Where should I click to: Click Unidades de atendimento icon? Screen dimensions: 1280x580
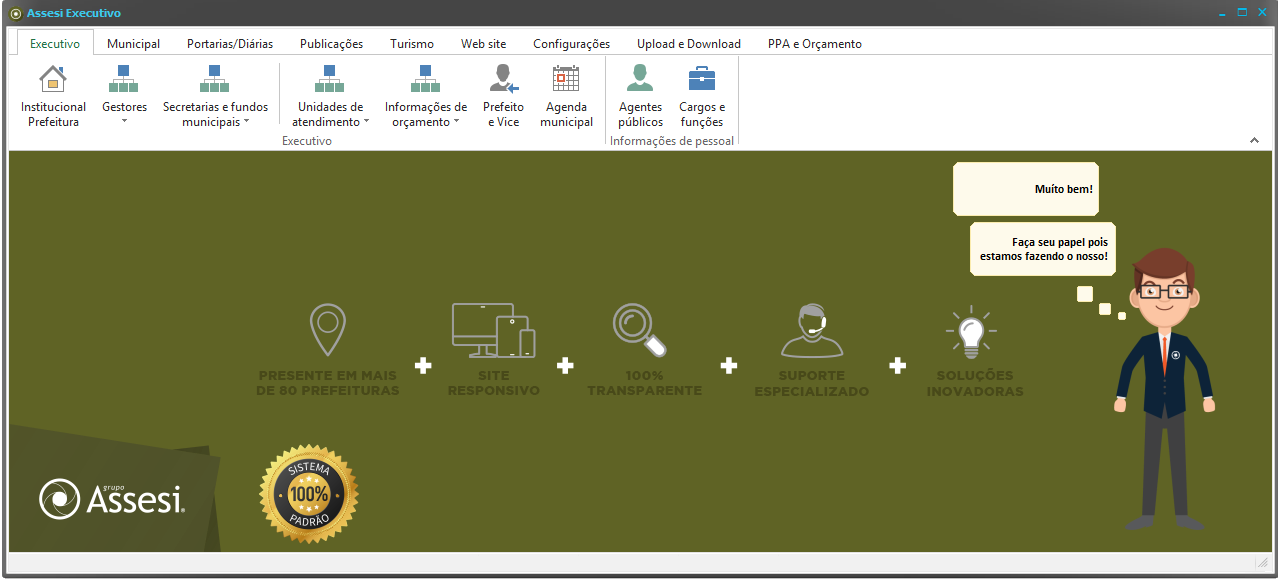pos(329,79)
